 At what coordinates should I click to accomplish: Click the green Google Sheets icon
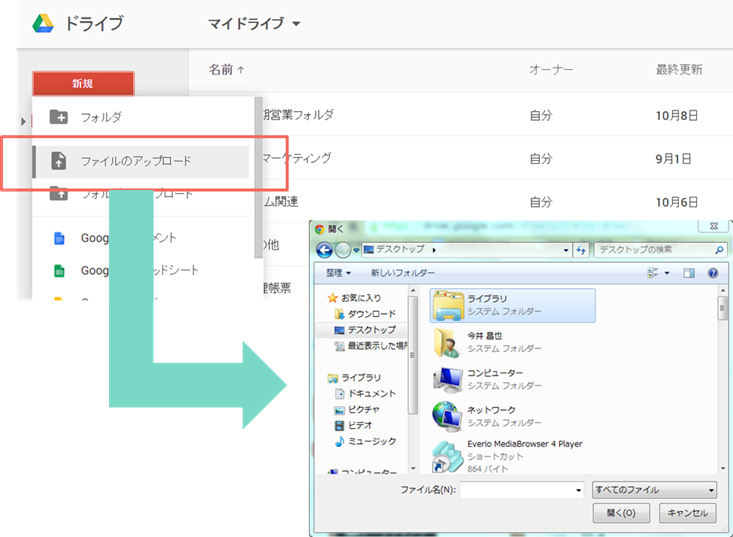pos(59,270)
